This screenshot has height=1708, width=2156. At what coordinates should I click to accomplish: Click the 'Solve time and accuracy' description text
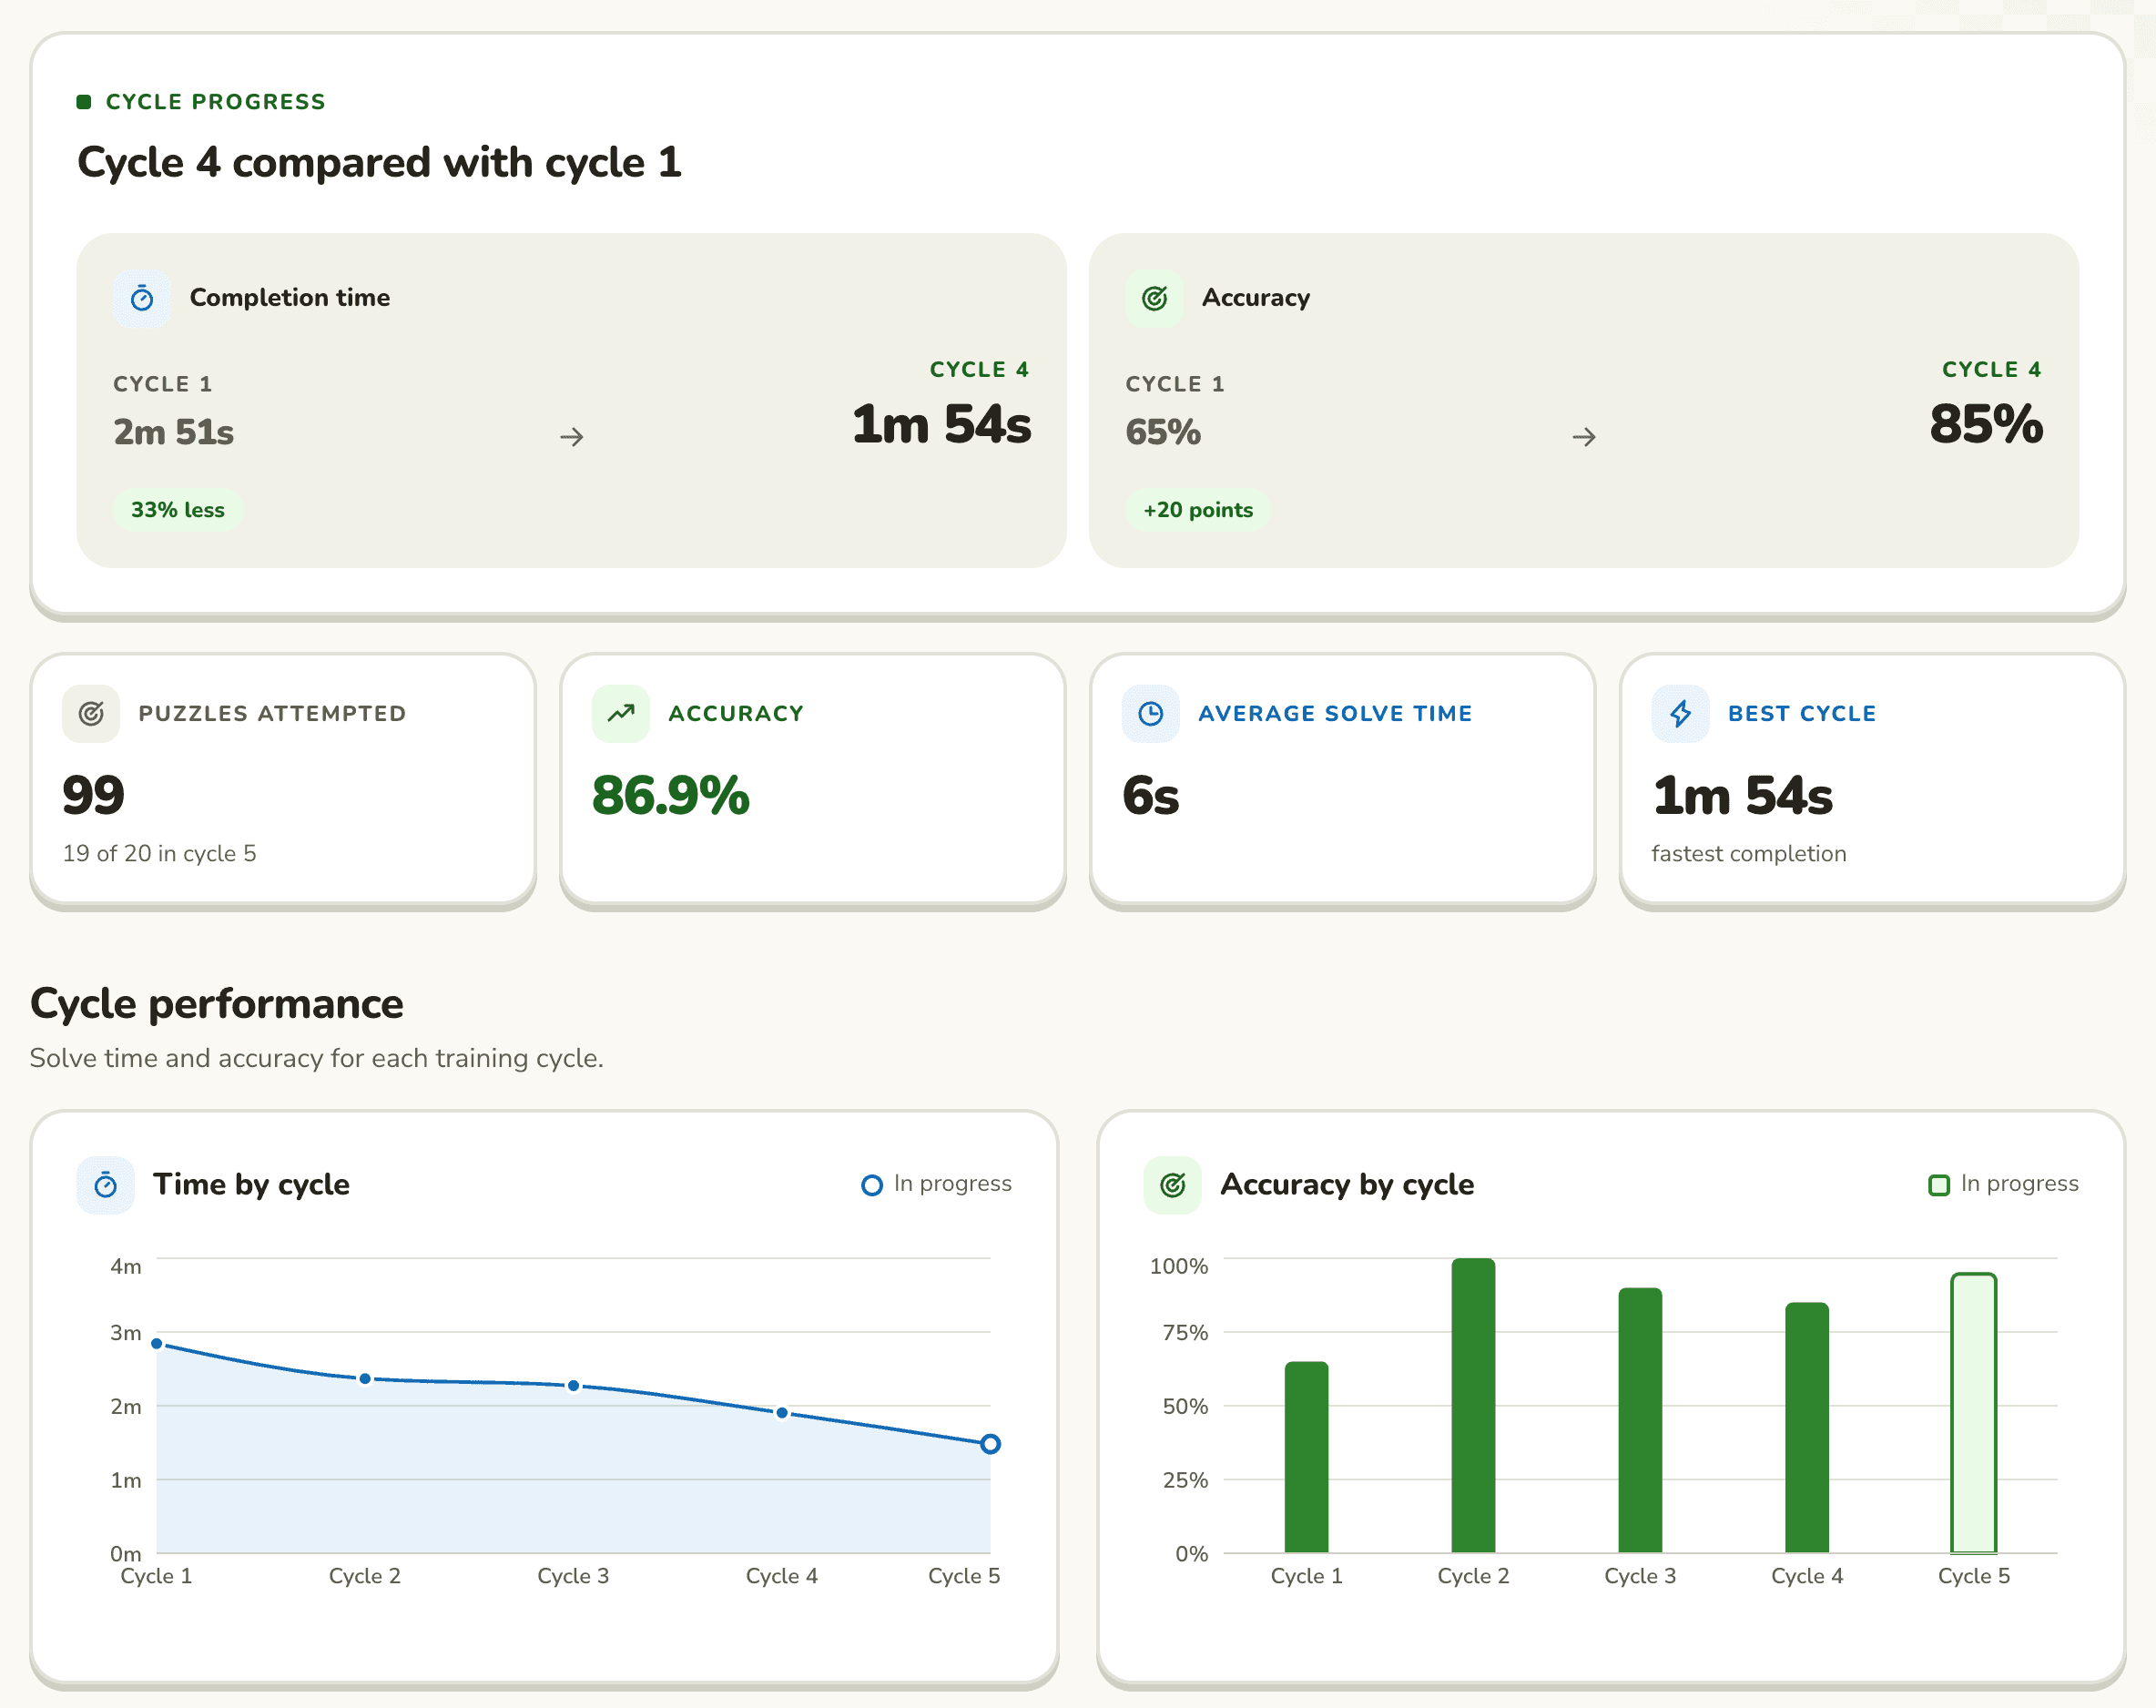pyautogui.click(x=317, y=1058)
